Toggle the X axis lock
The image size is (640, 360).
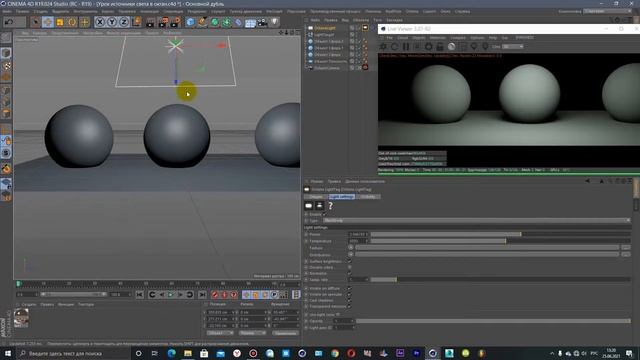coord(100,22)
